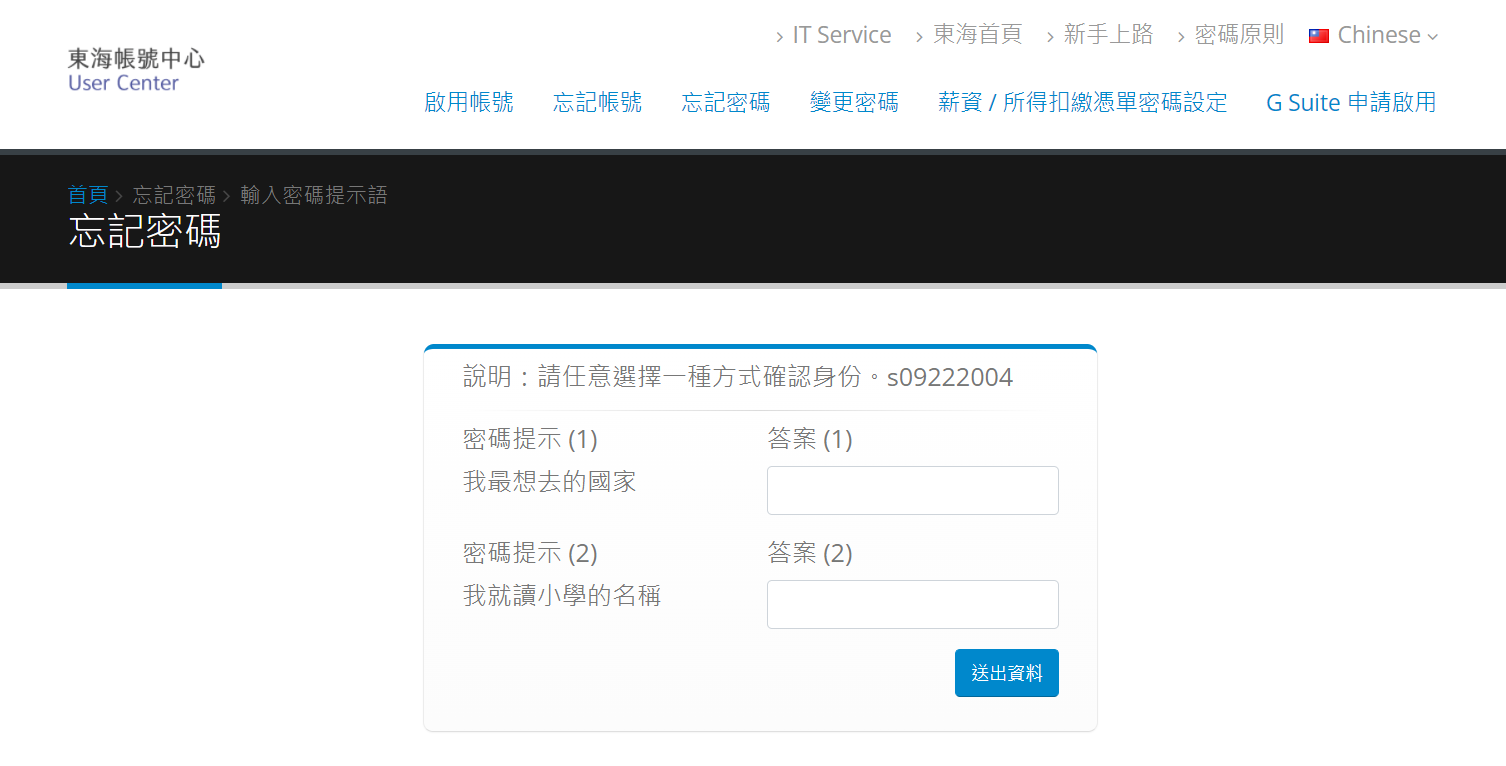Open 薪資 / 所得扣繳憑單密碼設定 menu item

pos(1083,102)
